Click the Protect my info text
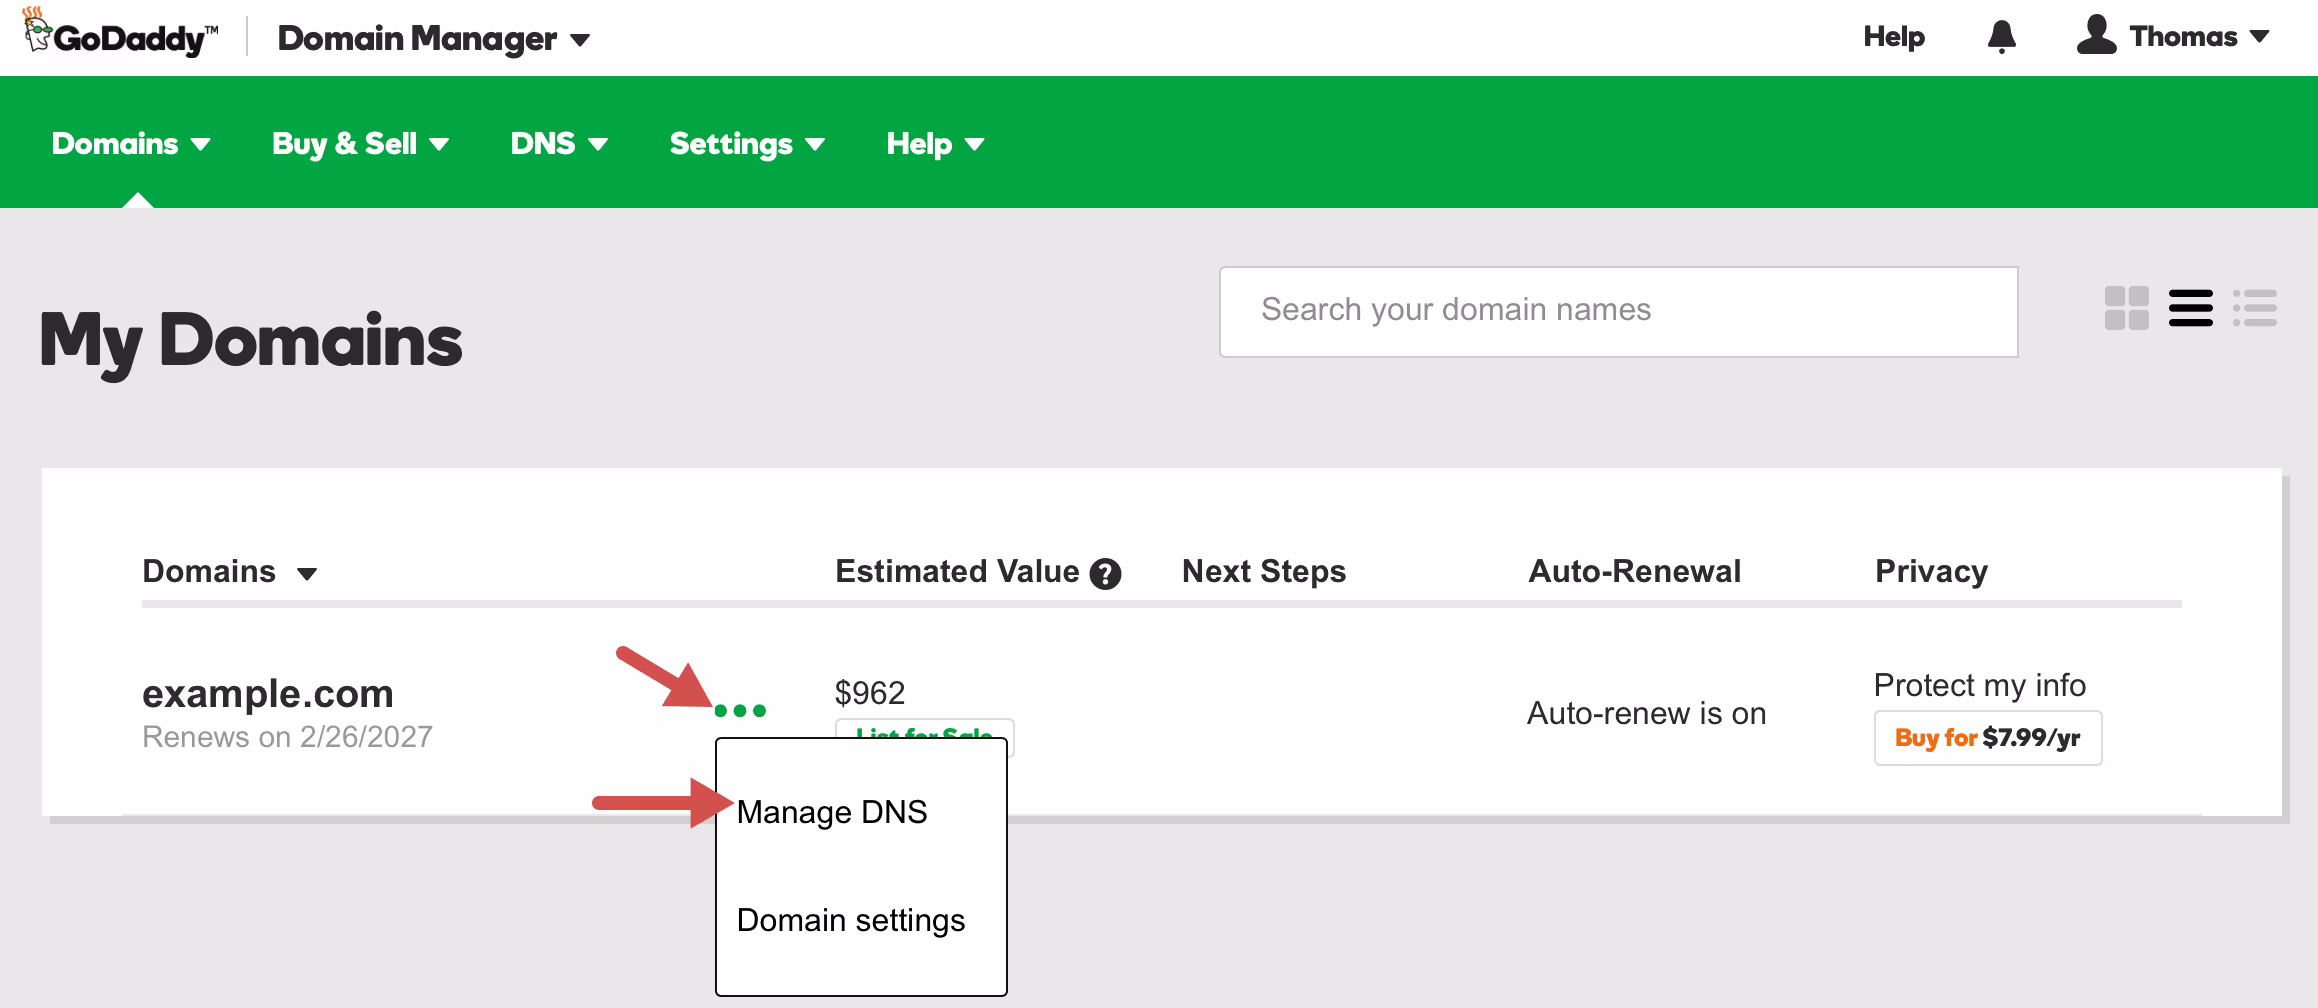The height and width of the screenshot is (1008, 2318). (x=1980, y=685)
